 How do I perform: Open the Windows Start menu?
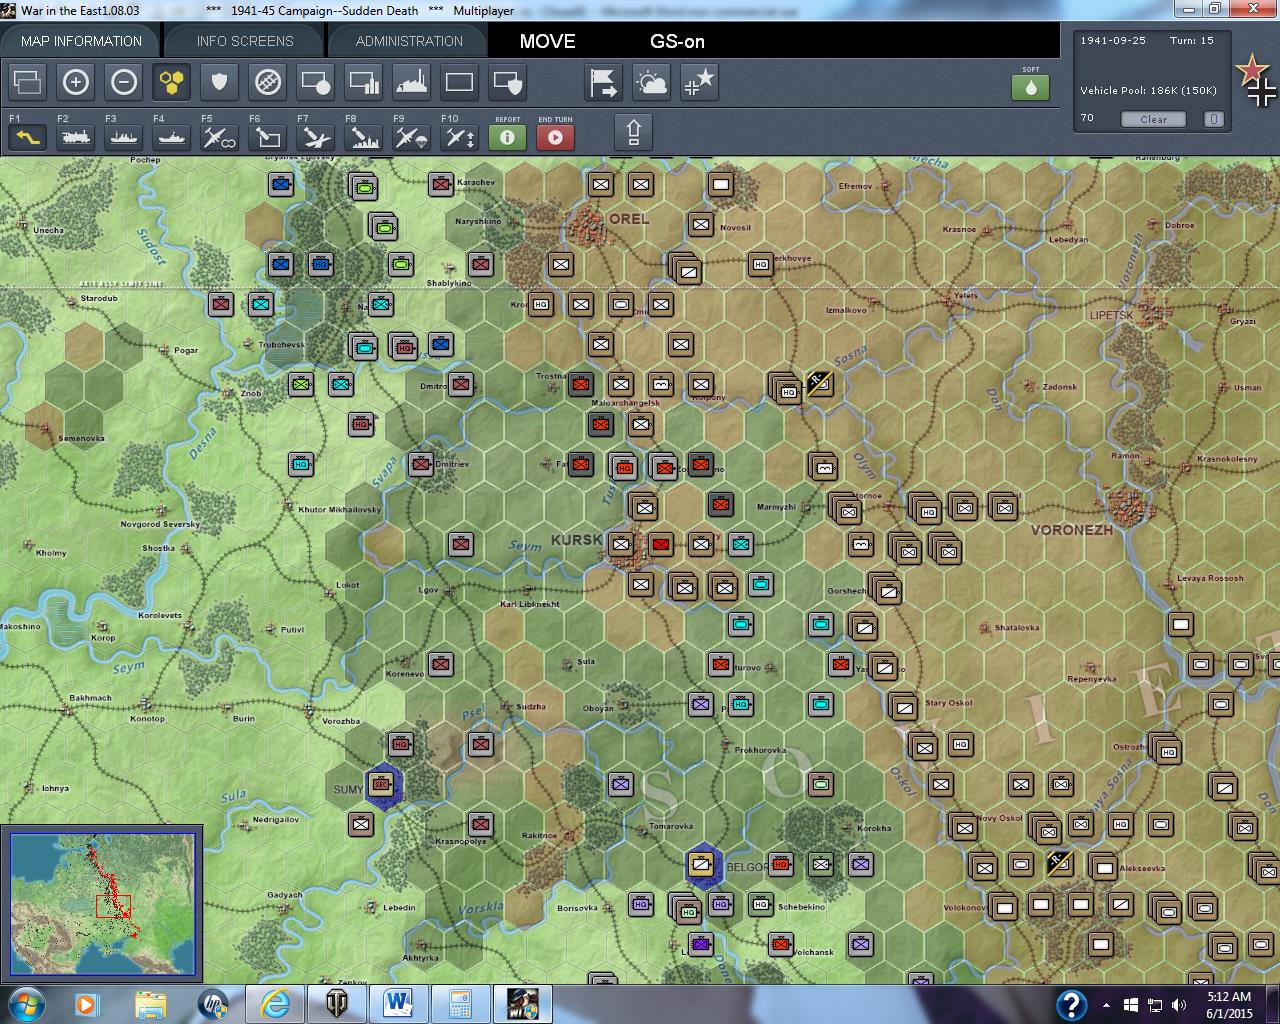[25, 1003]
